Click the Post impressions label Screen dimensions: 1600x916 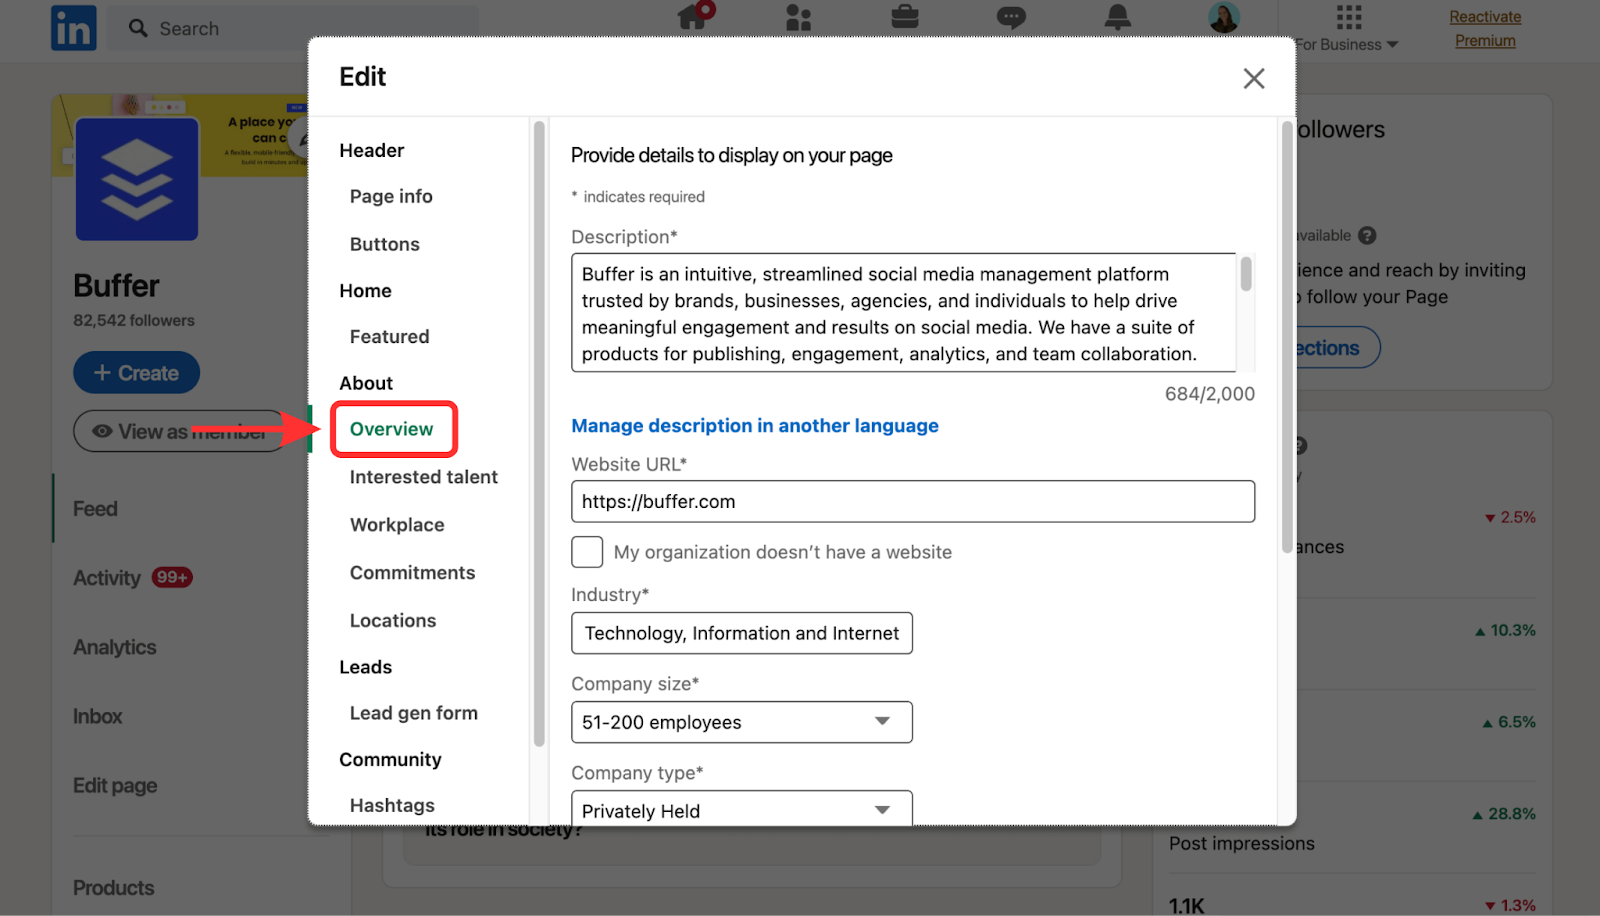tap(1242, 844)
